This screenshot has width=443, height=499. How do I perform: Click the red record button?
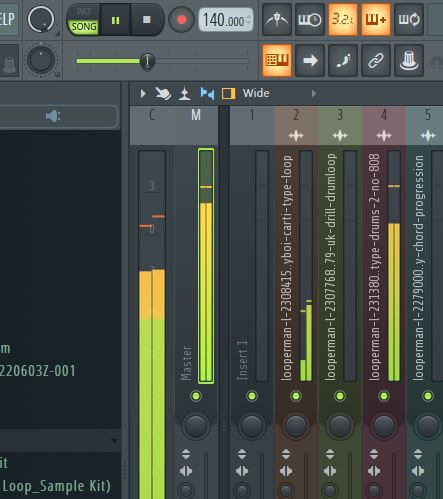tap(181, 20)
